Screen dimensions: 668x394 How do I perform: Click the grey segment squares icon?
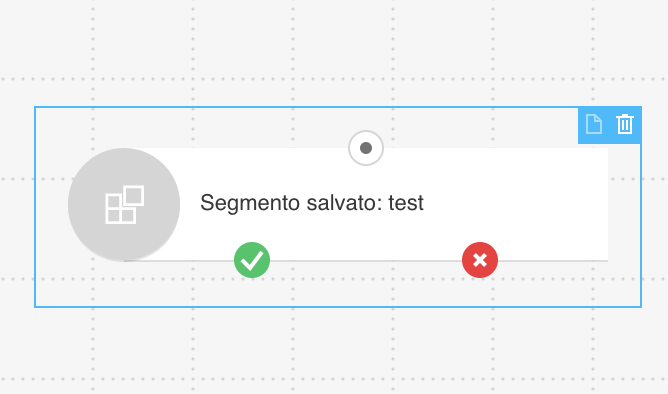[124, 204]
